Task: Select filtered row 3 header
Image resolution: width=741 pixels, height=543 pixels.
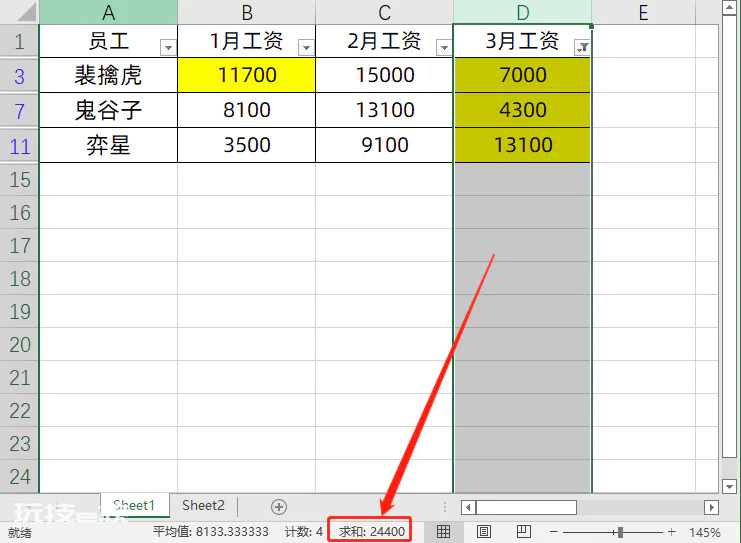Action: 19,76
